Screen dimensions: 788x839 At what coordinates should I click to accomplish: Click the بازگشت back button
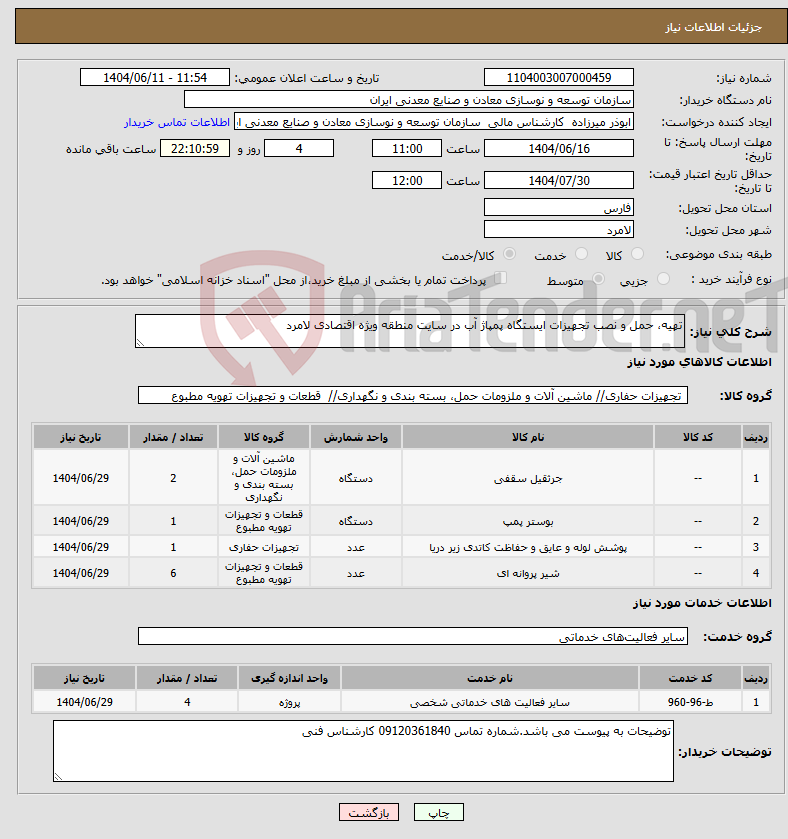pos(369,812)
